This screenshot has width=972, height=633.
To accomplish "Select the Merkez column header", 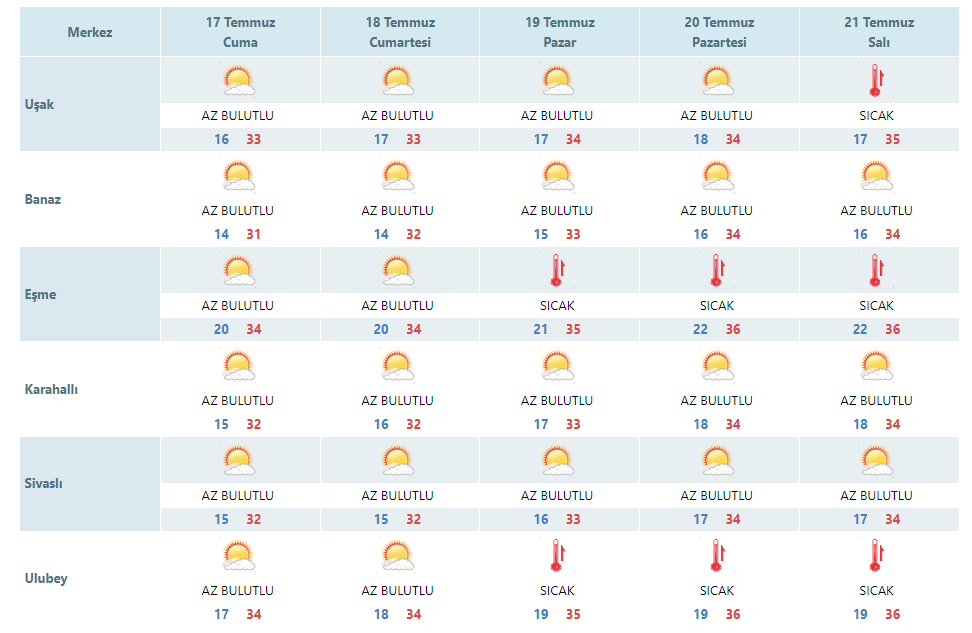I will (x=90, y=32).
